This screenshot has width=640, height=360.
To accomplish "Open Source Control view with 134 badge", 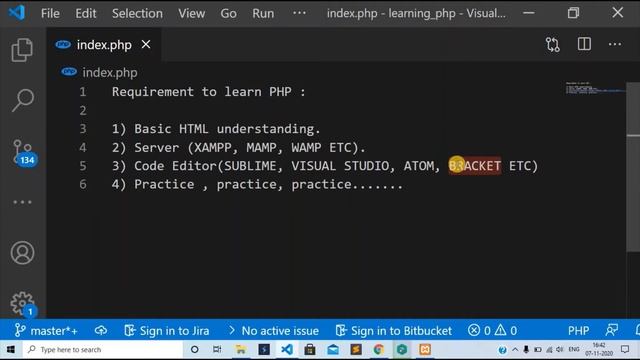I will (24, 152).
